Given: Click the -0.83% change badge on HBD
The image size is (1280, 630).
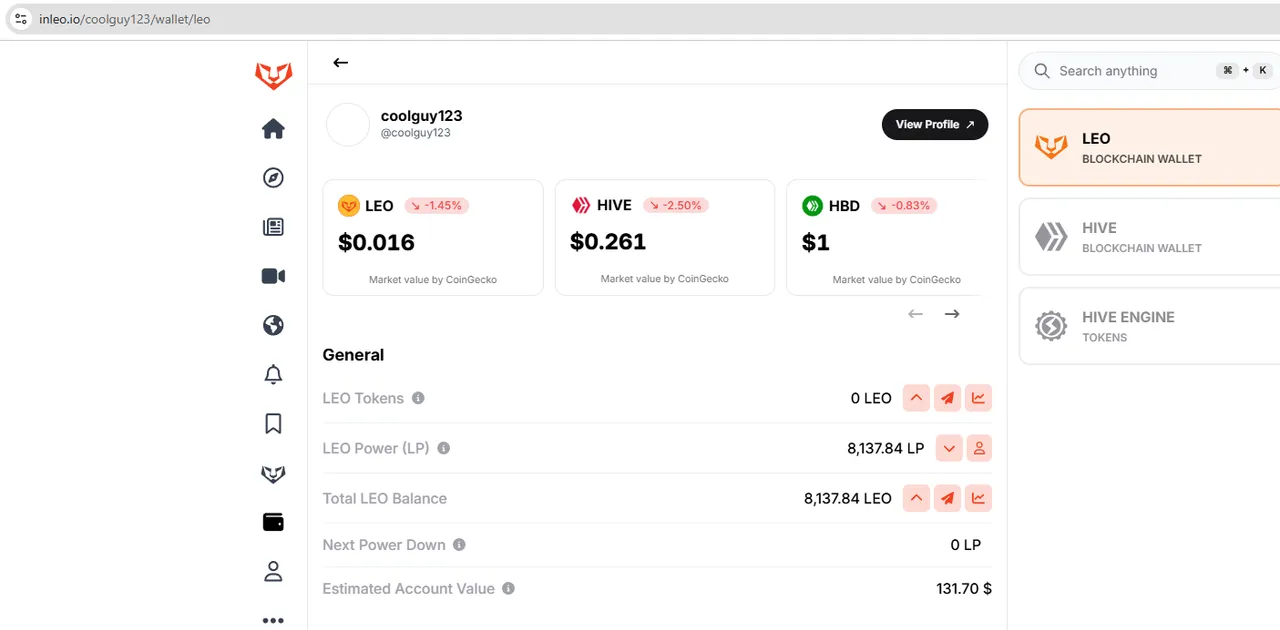Looking at the screenshot, I should (904, 206).
